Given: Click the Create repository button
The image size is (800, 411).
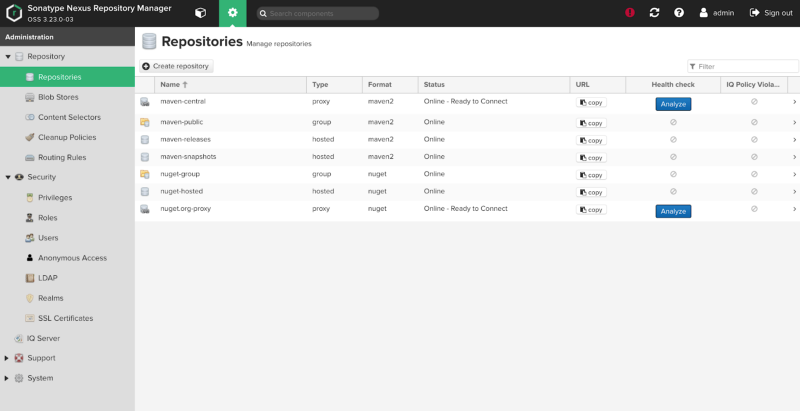Looking at the screenshot, I should pyautogui.click(x=176, y=66).
